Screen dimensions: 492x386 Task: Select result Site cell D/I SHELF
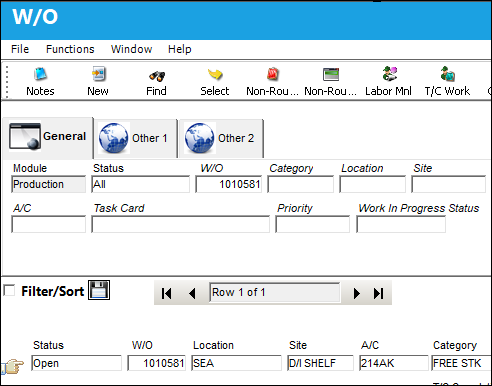pos(320,363)
